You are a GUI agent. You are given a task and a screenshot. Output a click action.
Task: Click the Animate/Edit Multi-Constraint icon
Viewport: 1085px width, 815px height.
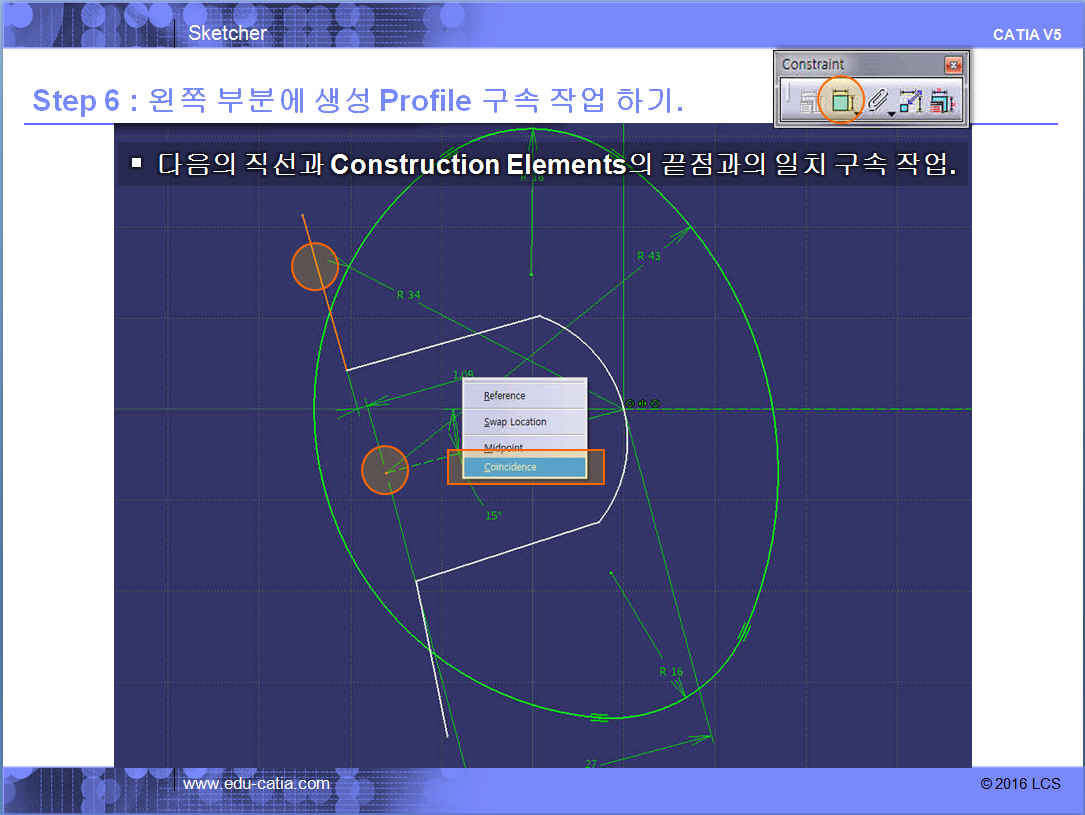click(x=941, y=101)
